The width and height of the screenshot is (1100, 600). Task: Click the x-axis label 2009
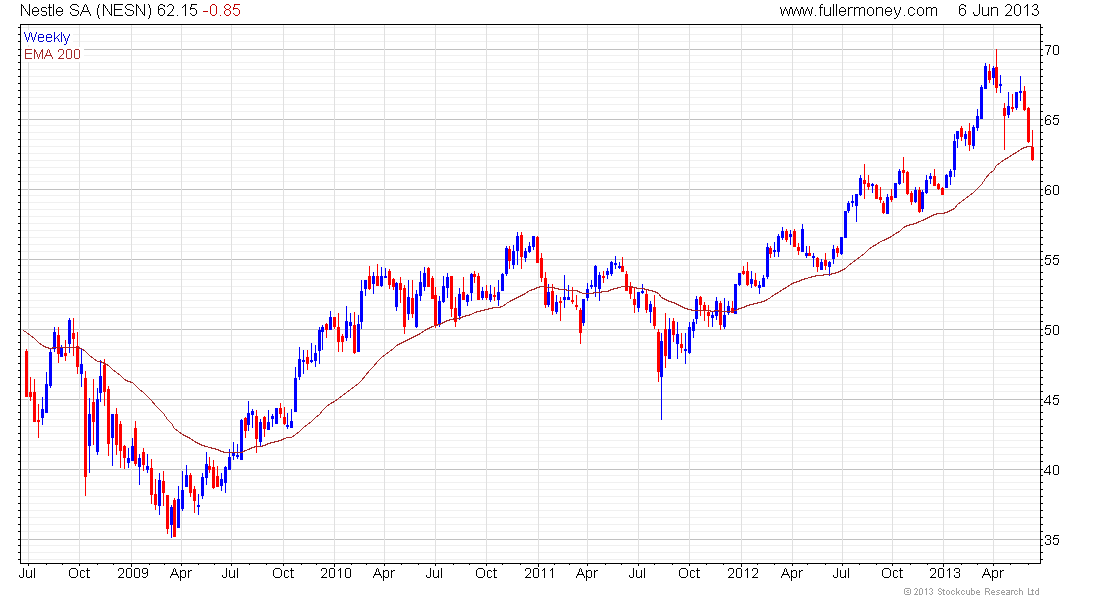click(133, 573)
